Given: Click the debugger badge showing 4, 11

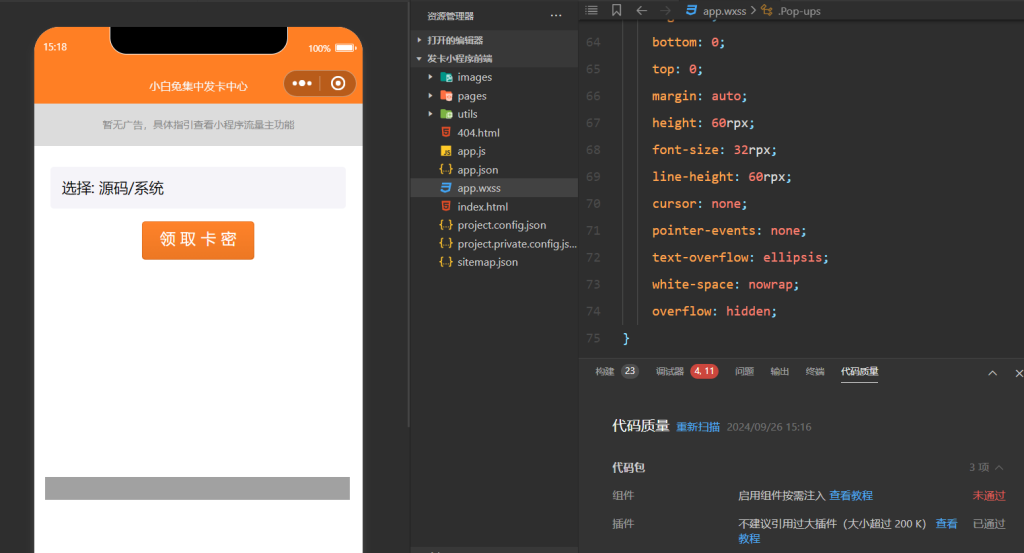Looking at the screenshot, I should pos(704,371).
